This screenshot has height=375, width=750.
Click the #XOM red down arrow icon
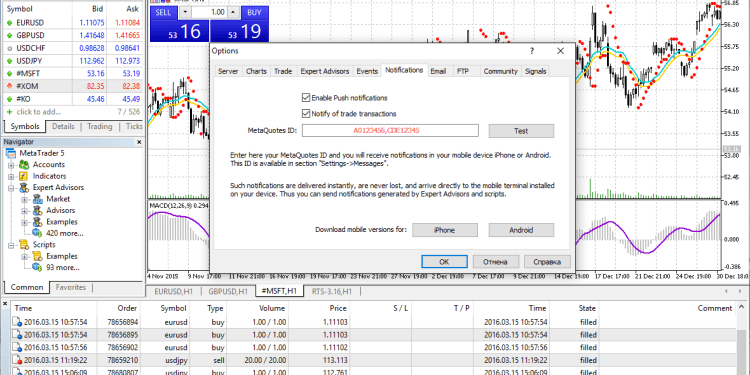pos(10,86)
